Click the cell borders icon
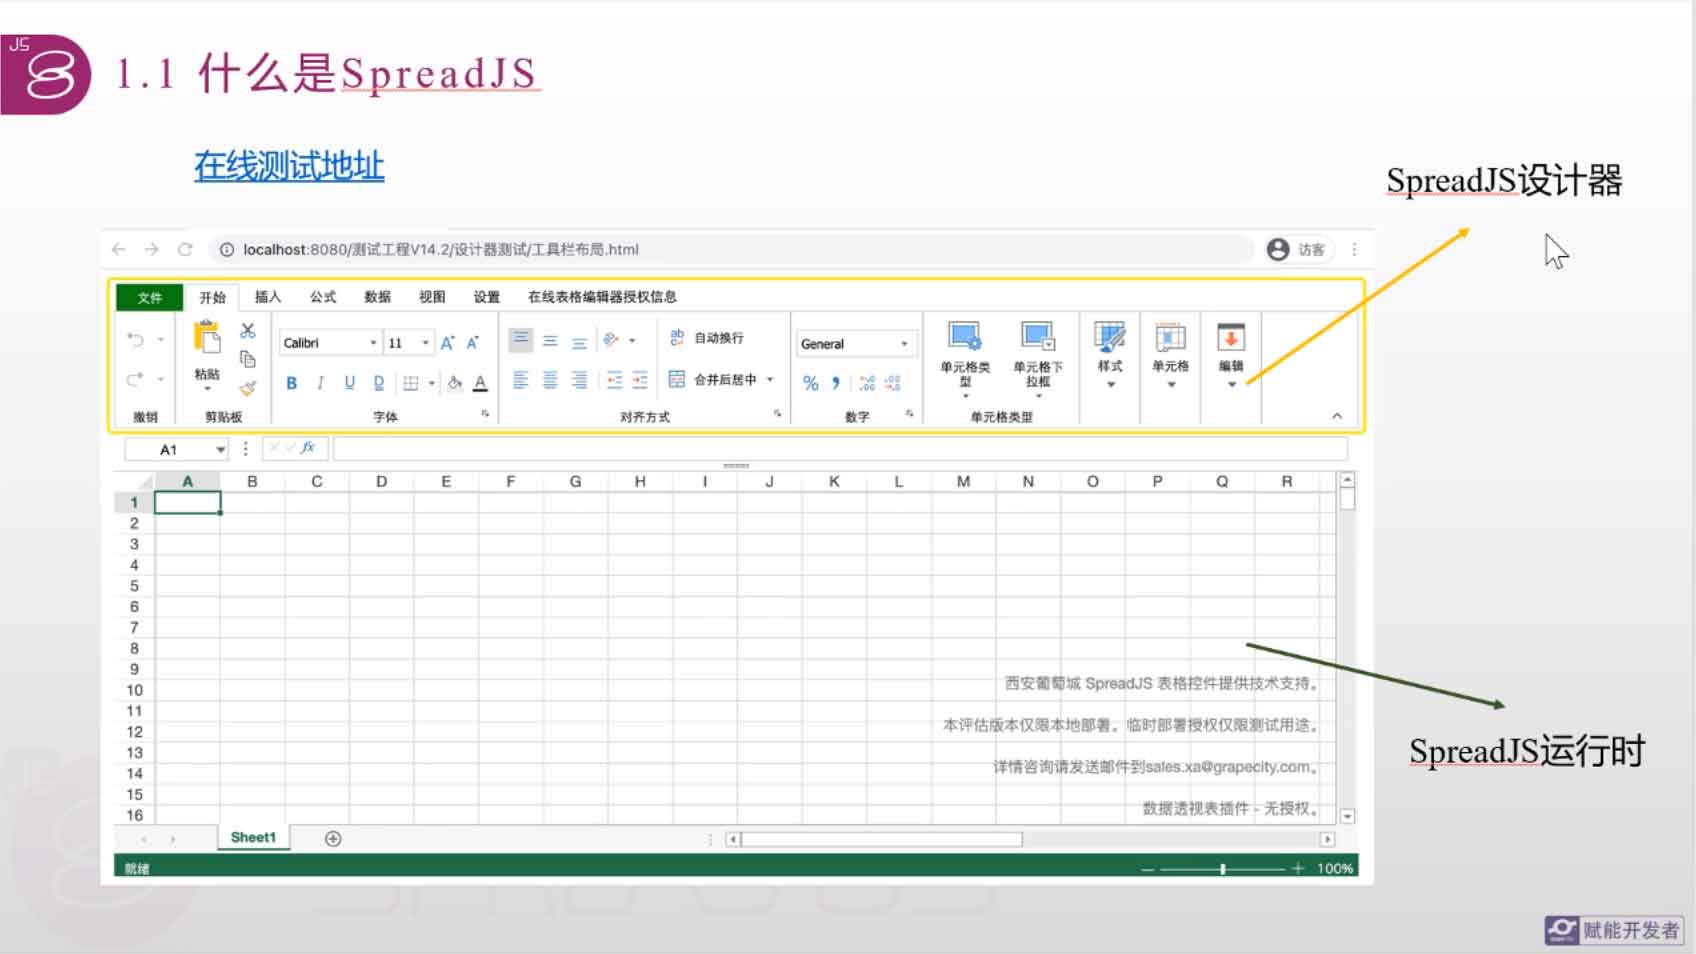 (410, 382)
